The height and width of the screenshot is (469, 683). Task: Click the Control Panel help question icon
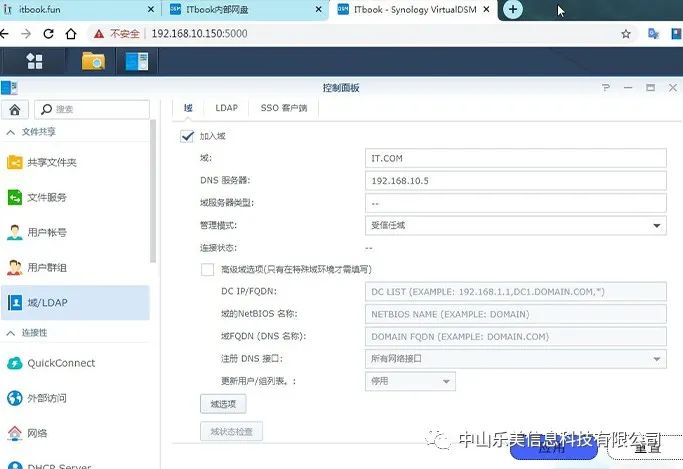(606, 88)
